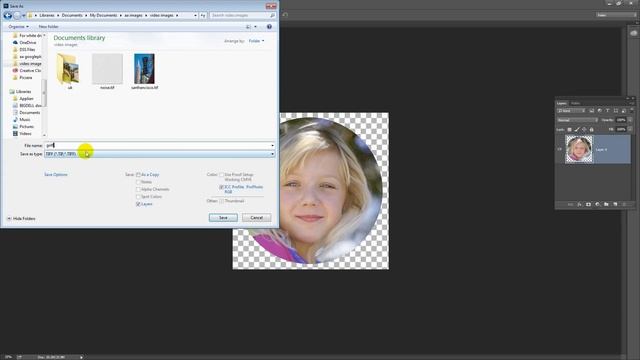Image resolution: width=640 pixels, height=360 pixels.
Task: Open 'Arrange by' Folder dropdown
Action: (x=256, y=41)
